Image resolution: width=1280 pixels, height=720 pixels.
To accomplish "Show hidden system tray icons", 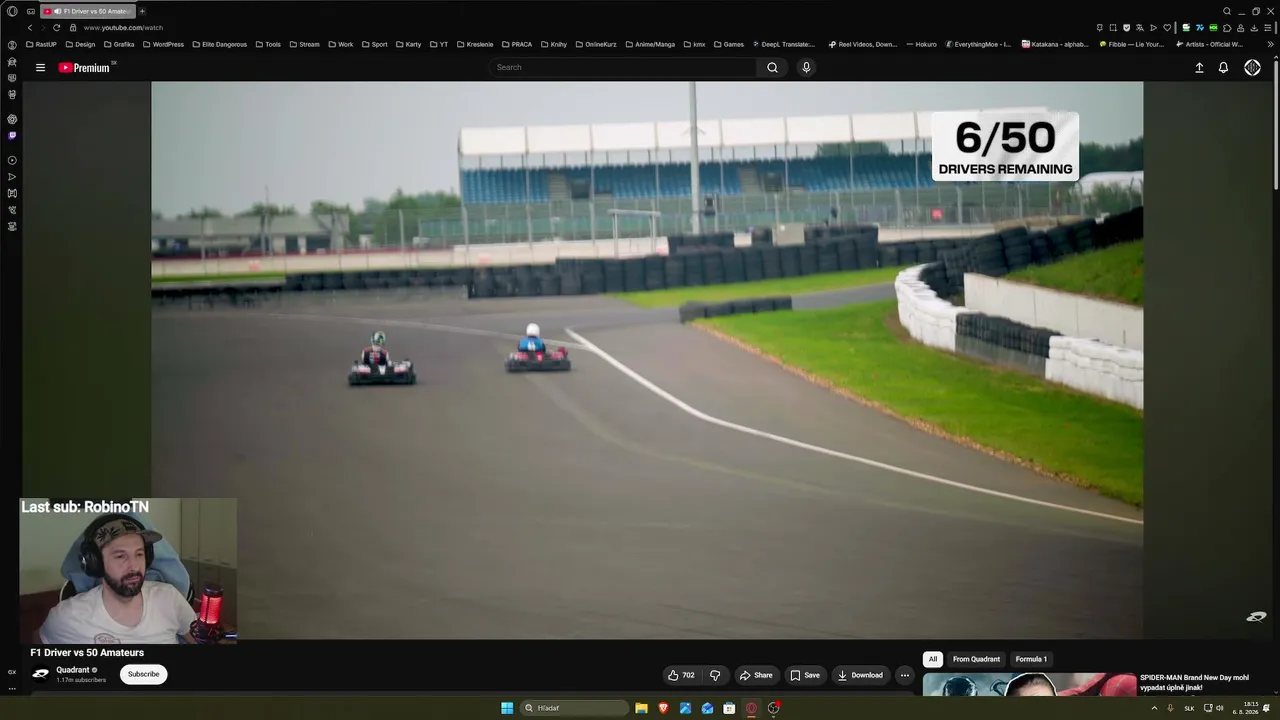I will (1154, 708).
